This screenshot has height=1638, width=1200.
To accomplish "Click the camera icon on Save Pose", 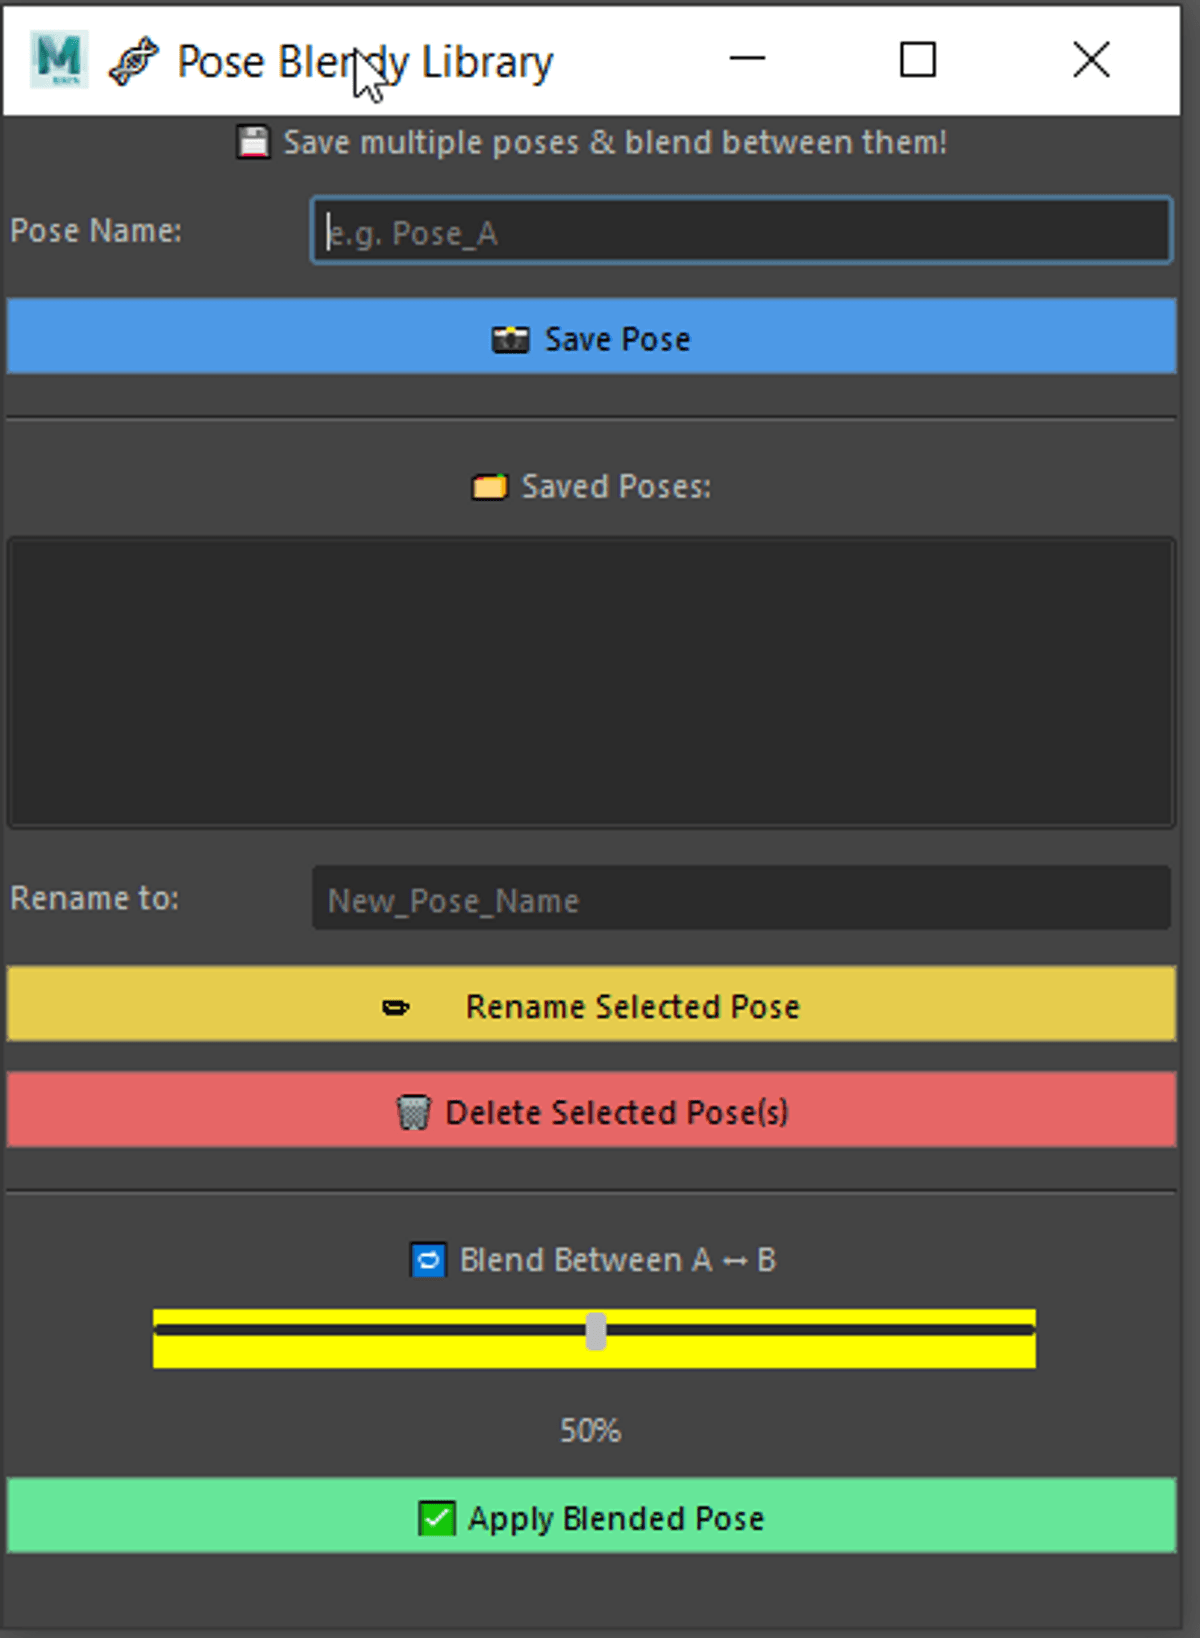I will tap(510, 340).
